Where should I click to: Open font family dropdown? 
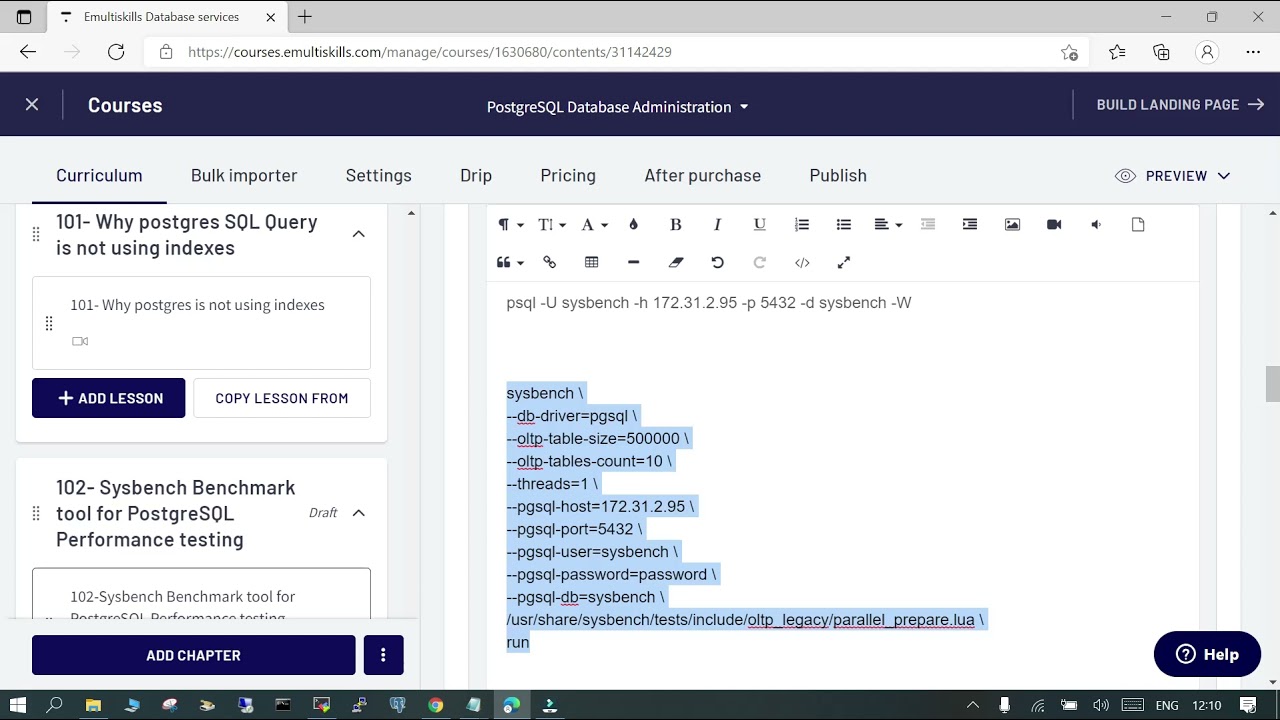click(x=594, y=225)
